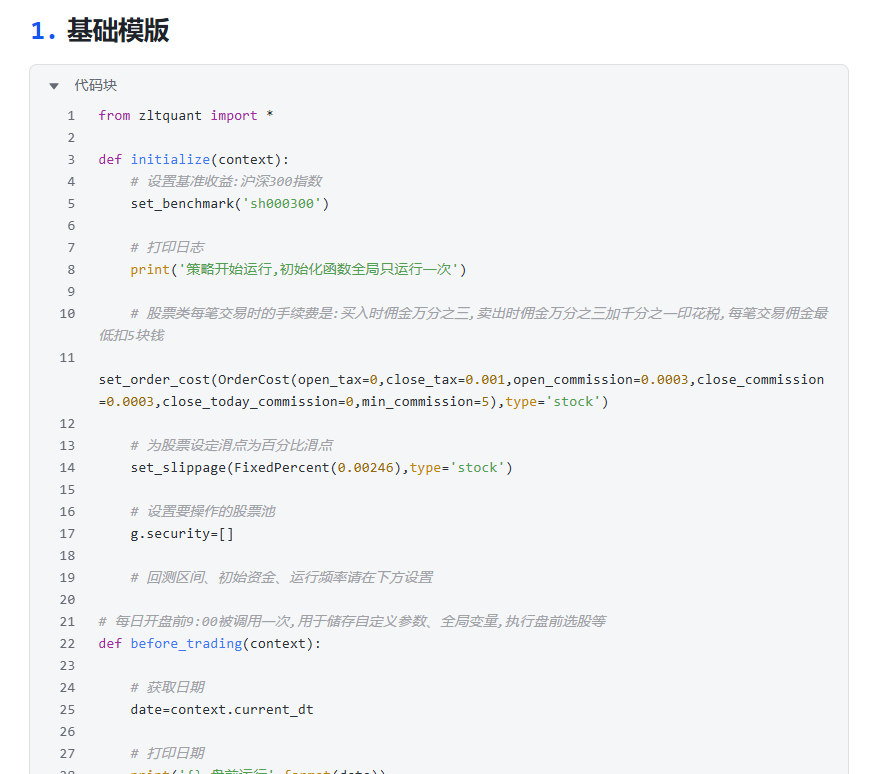The image size is (882, 774).
Task: Click the 代码块 header label
Action: [95, 86]
